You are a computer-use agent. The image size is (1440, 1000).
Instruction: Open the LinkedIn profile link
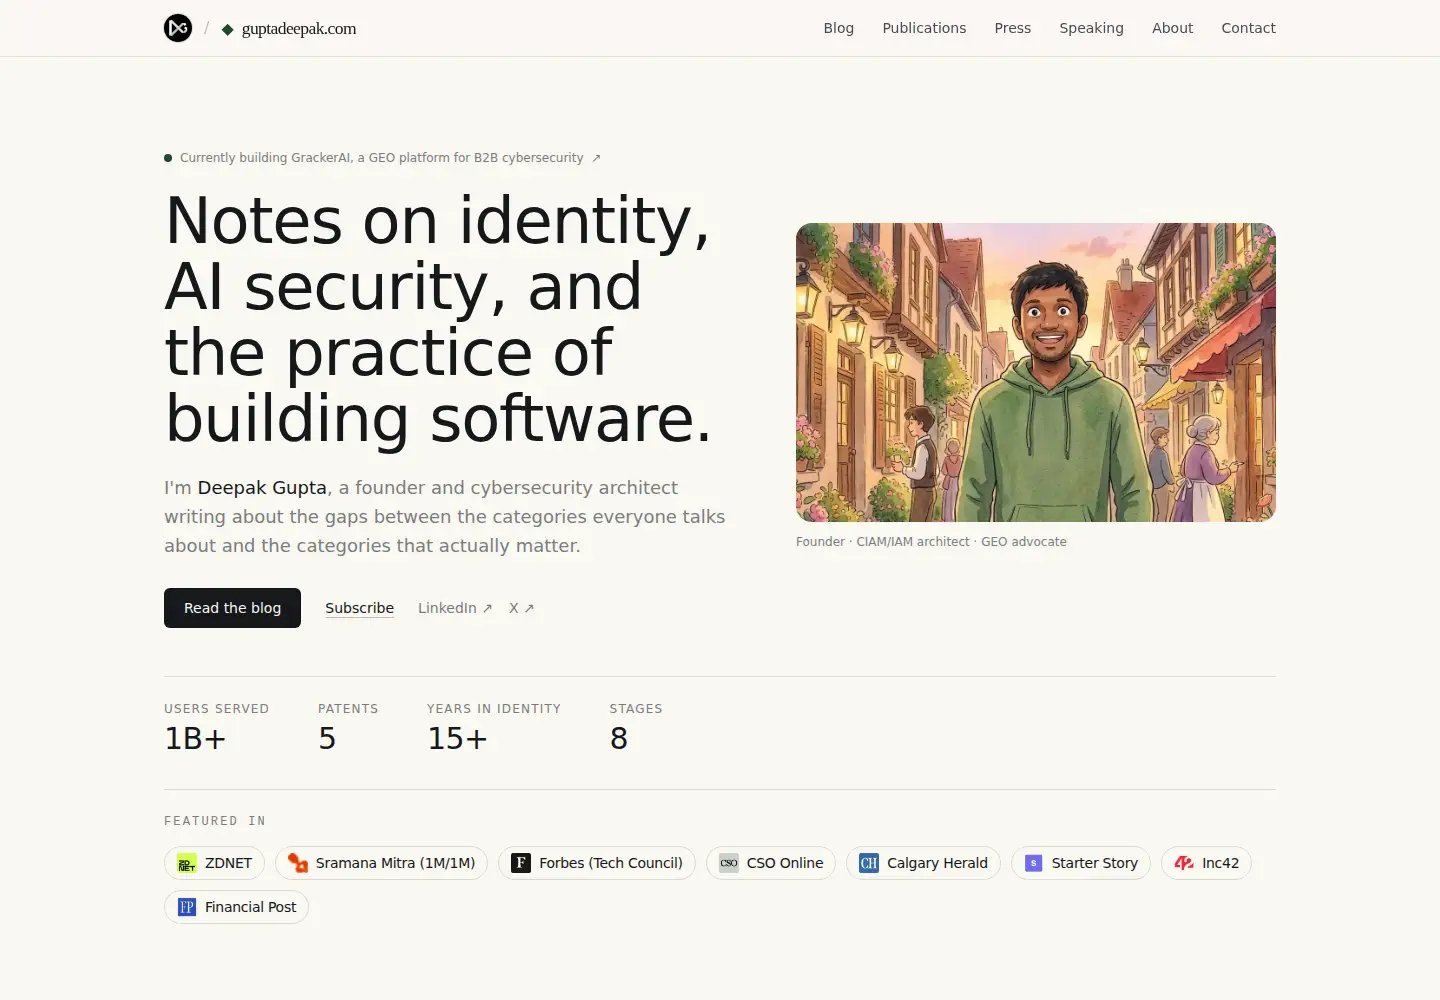pos(455,608)
